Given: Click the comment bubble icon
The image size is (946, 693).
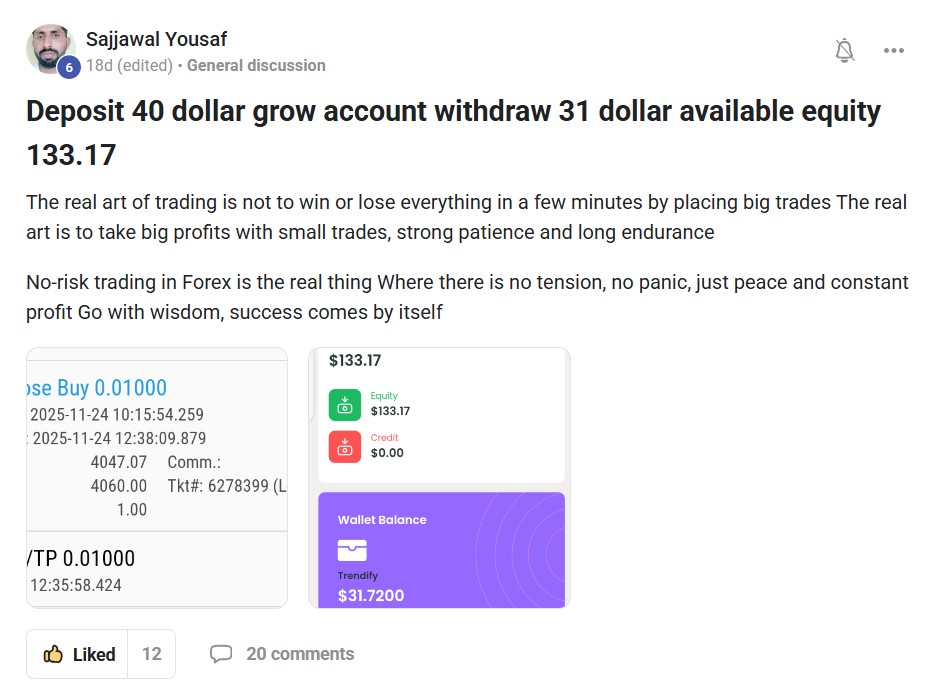Looking at the screenshot, I should pos(221,654).
